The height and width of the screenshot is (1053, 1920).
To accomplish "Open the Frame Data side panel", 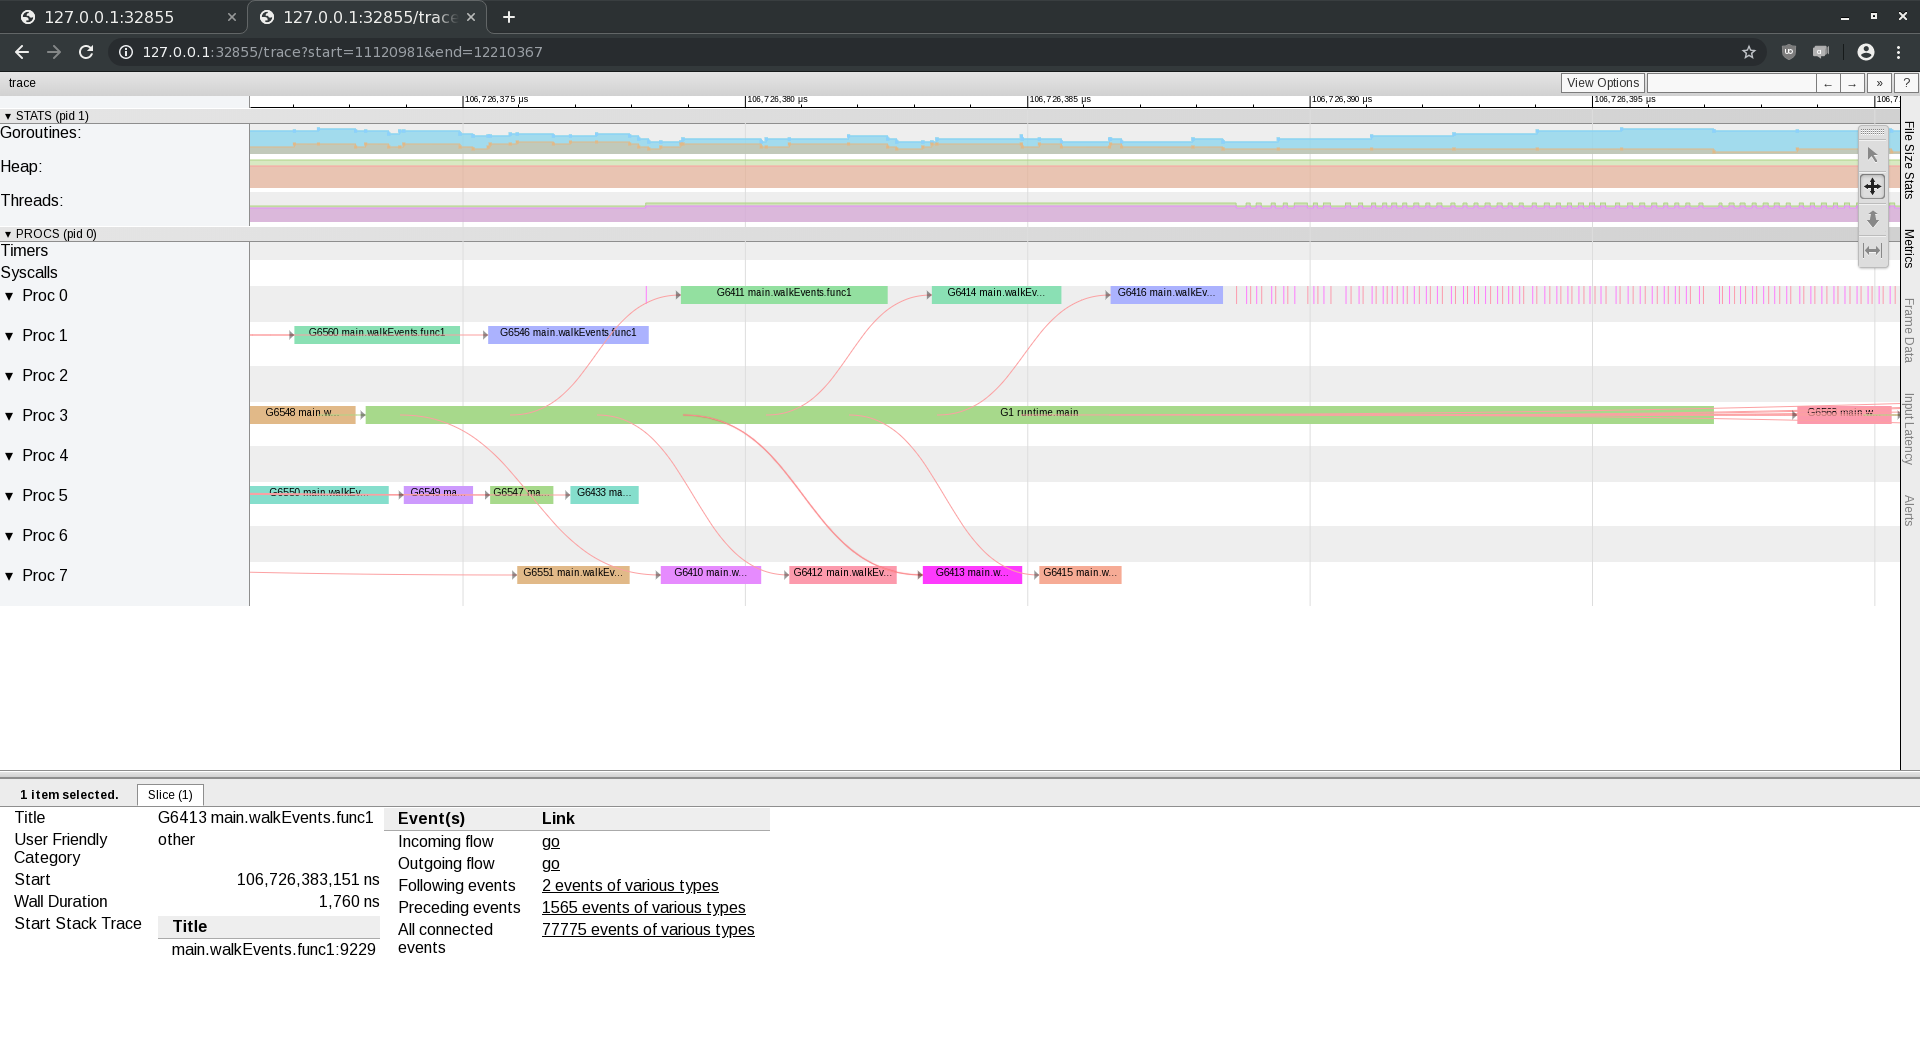I will pyautogui.click(x=1909, y=330).
